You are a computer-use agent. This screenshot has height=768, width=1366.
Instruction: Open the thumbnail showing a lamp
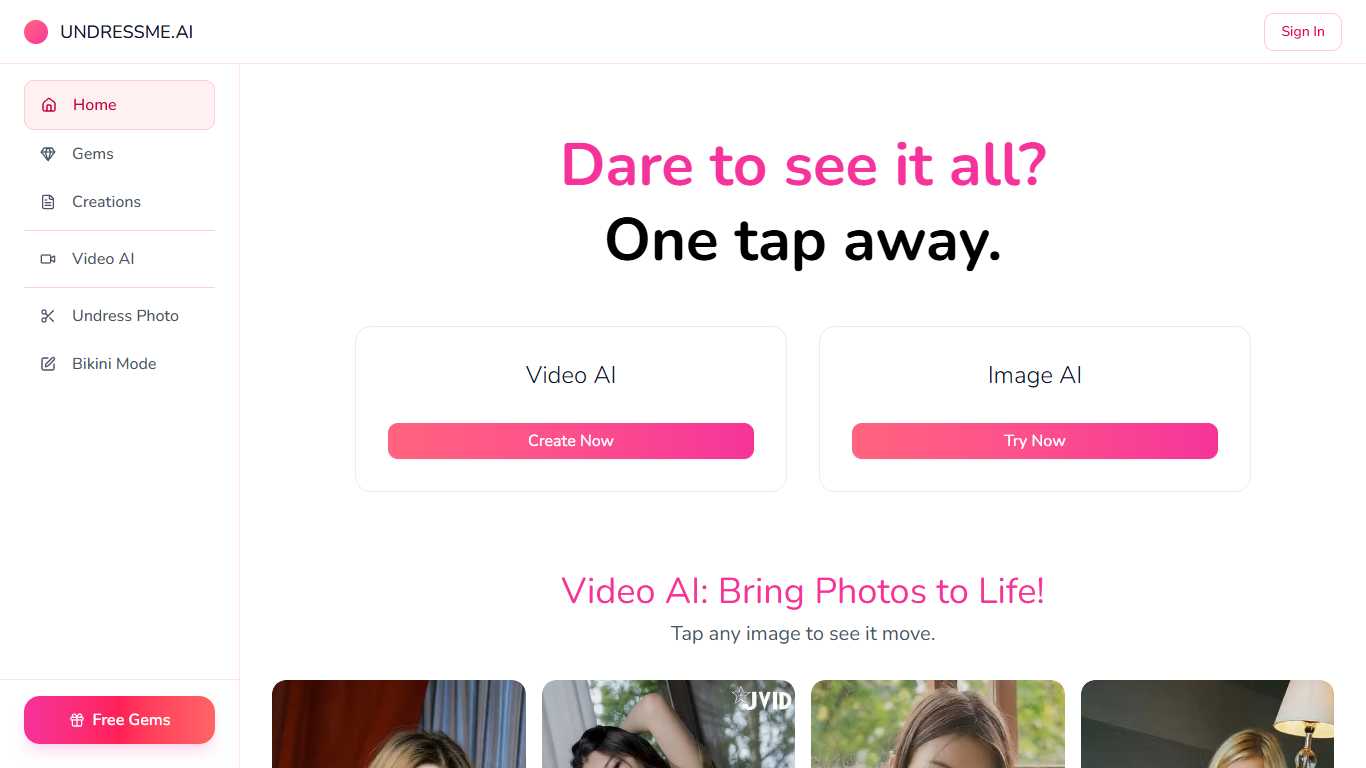pos(1207,724)
